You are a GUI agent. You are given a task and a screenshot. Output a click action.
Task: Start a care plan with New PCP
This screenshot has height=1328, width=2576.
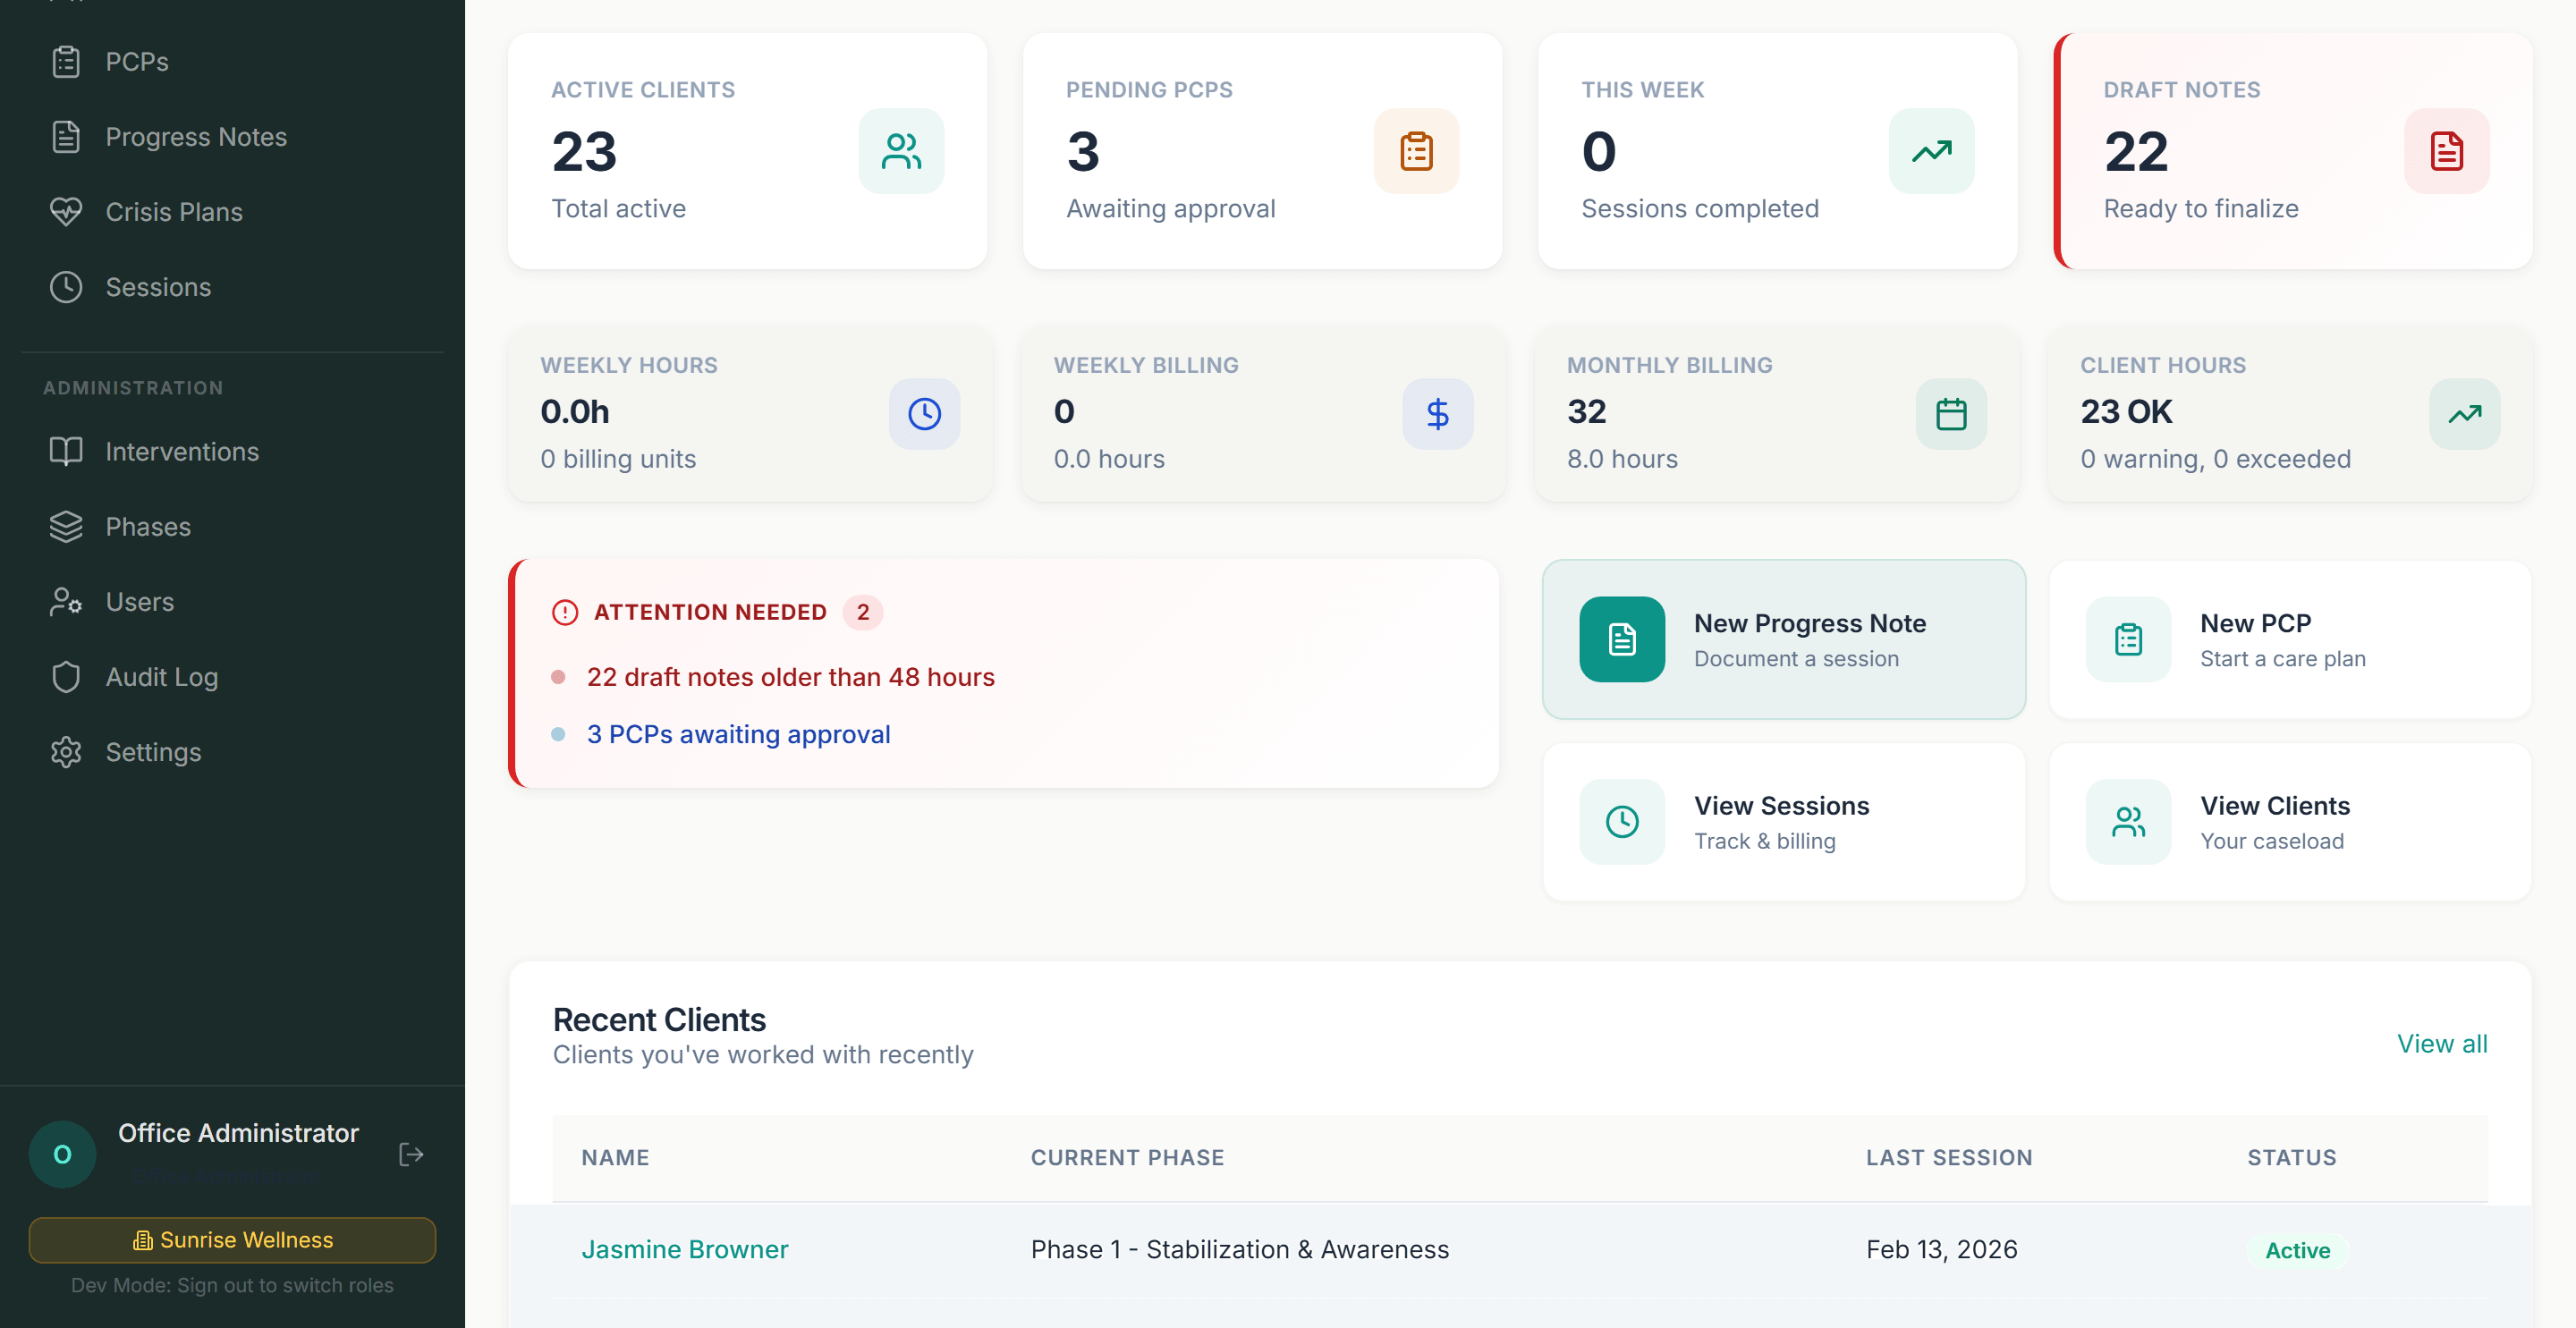click(2290, 639)
